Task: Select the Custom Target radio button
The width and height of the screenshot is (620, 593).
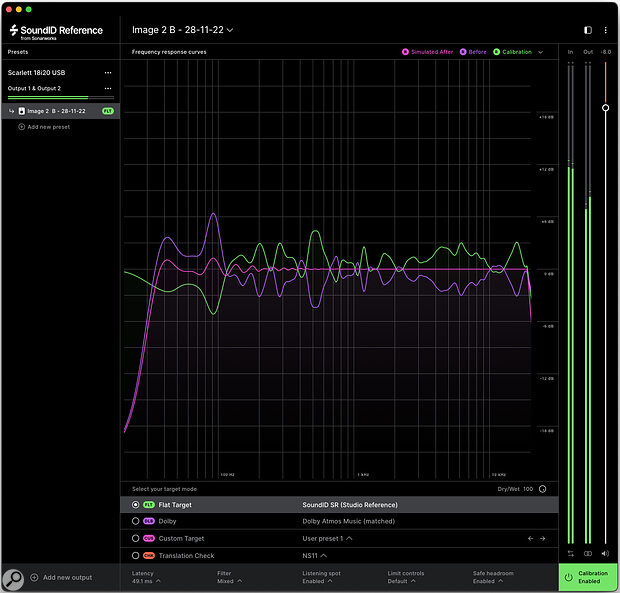Action: tap(135, 538)
